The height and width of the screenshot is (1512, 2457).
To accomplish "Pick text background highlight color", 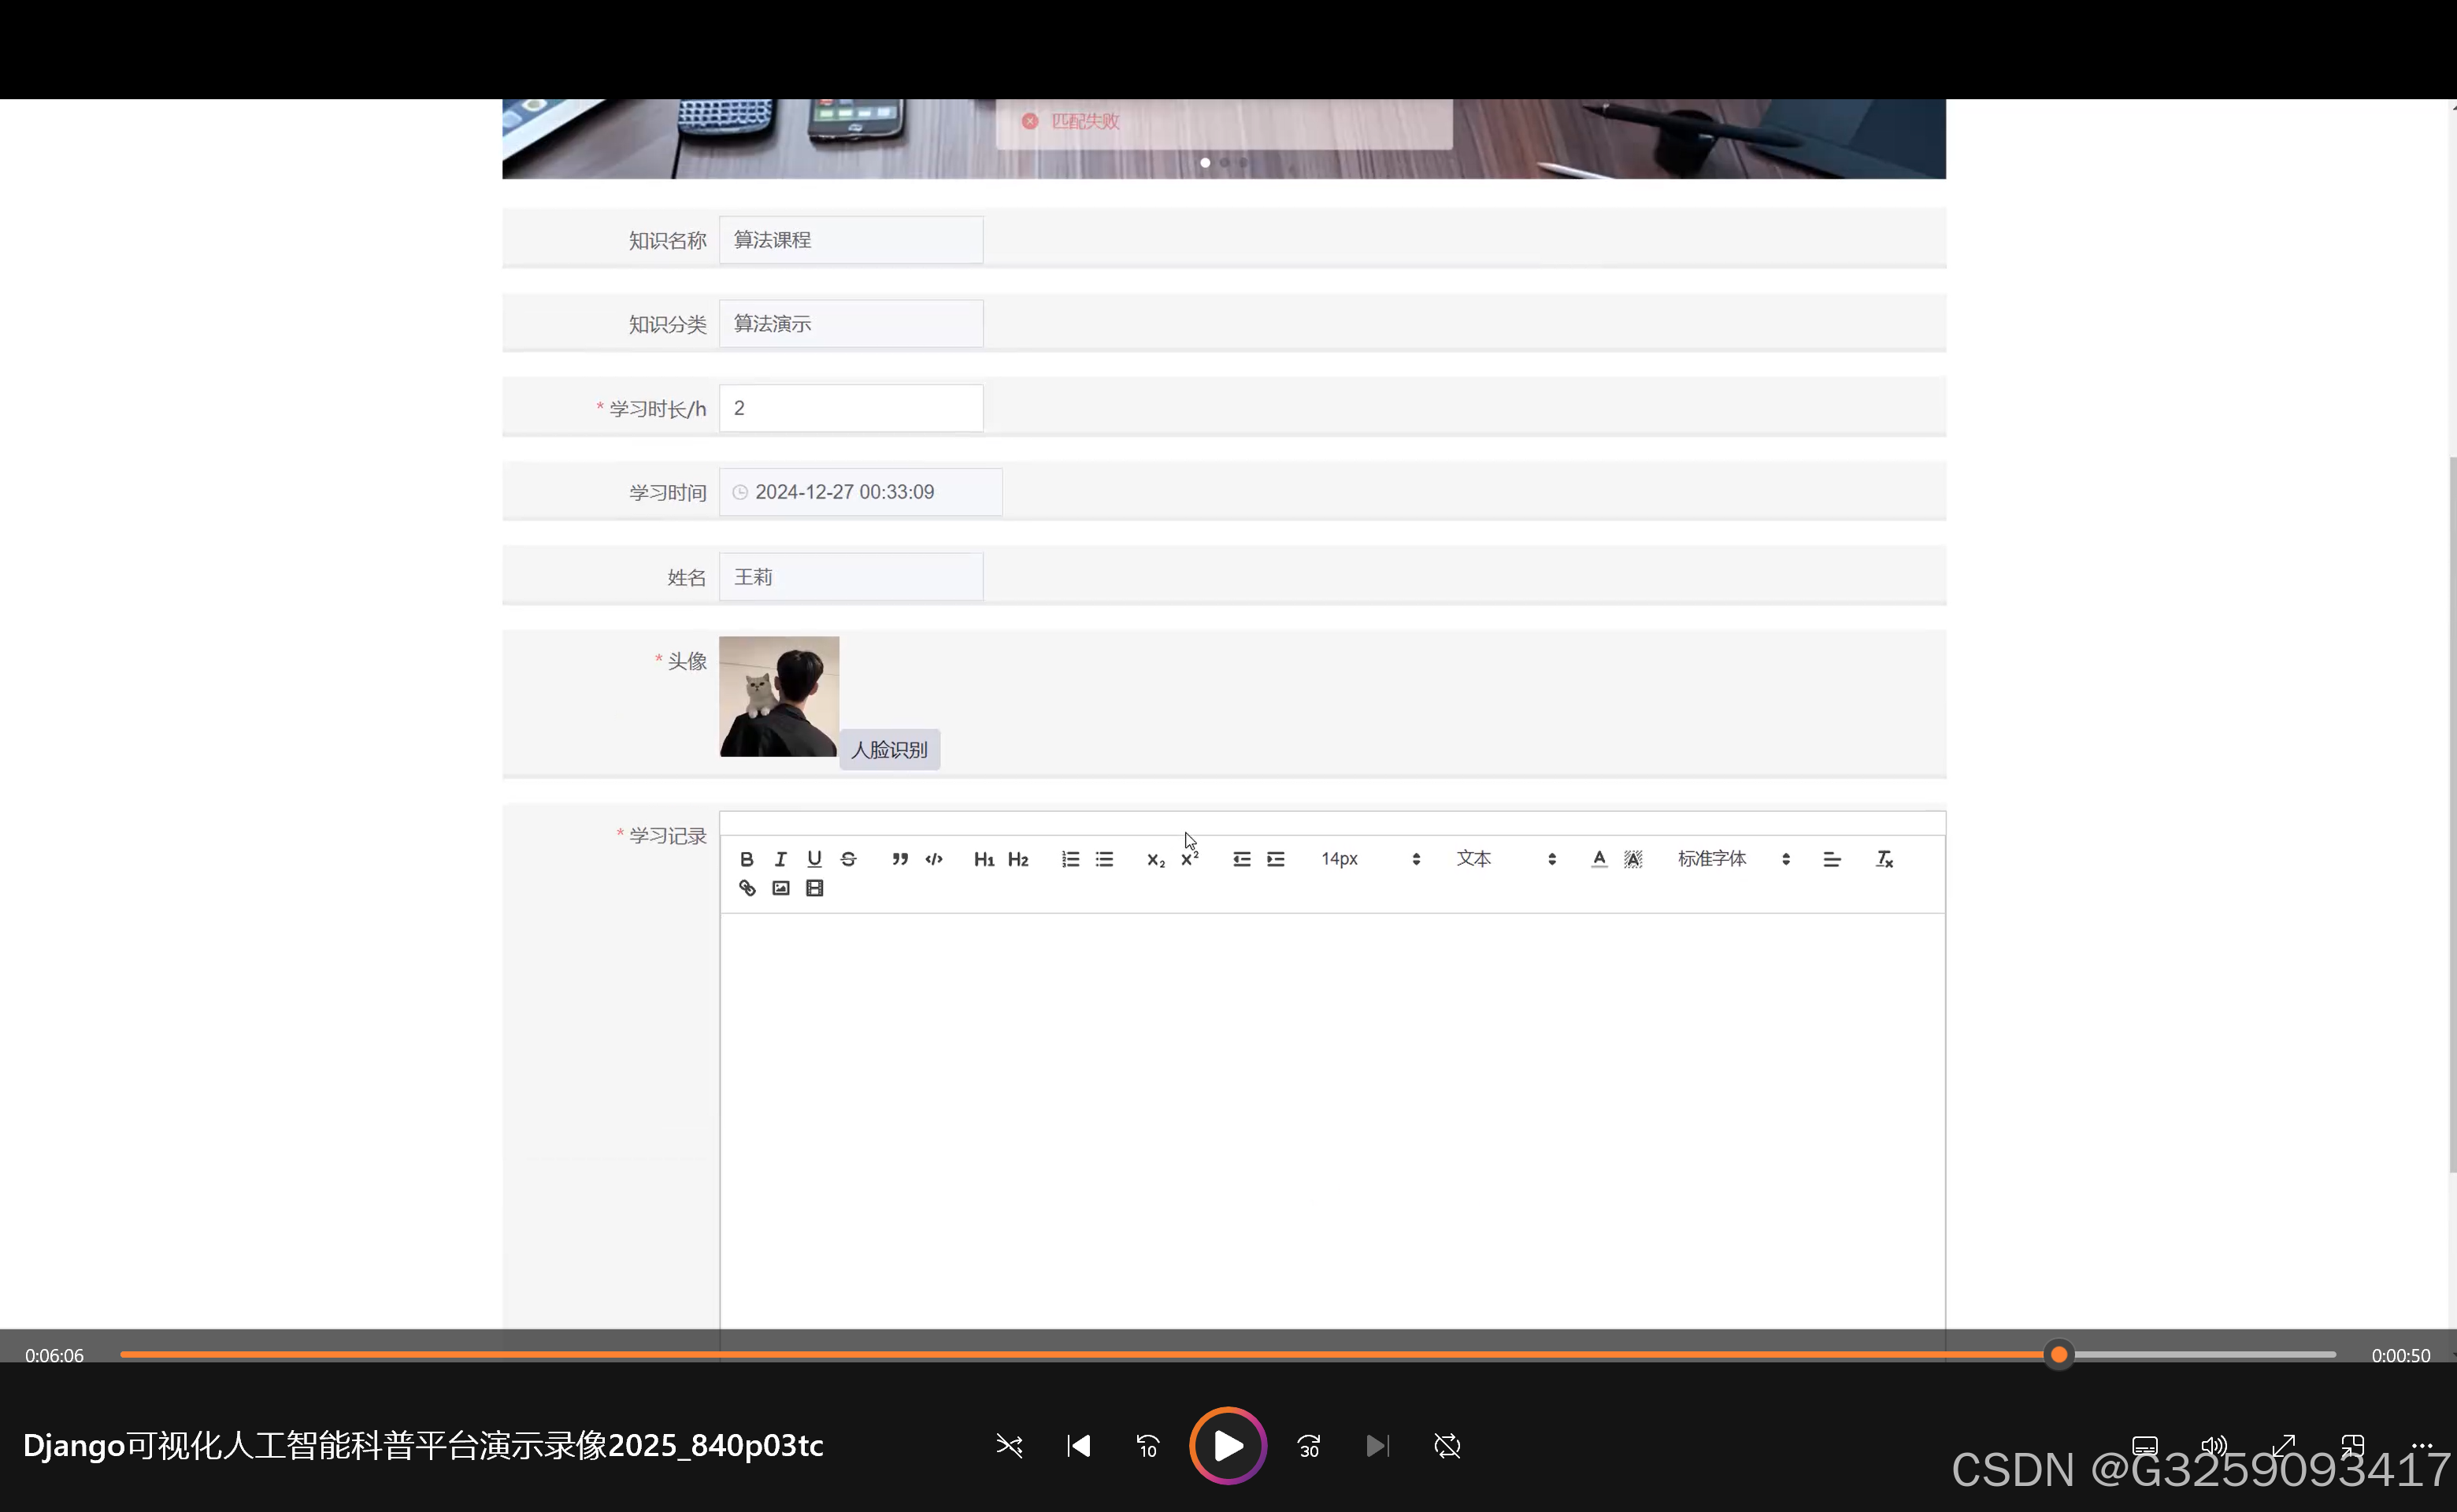I will point(1633,859).
